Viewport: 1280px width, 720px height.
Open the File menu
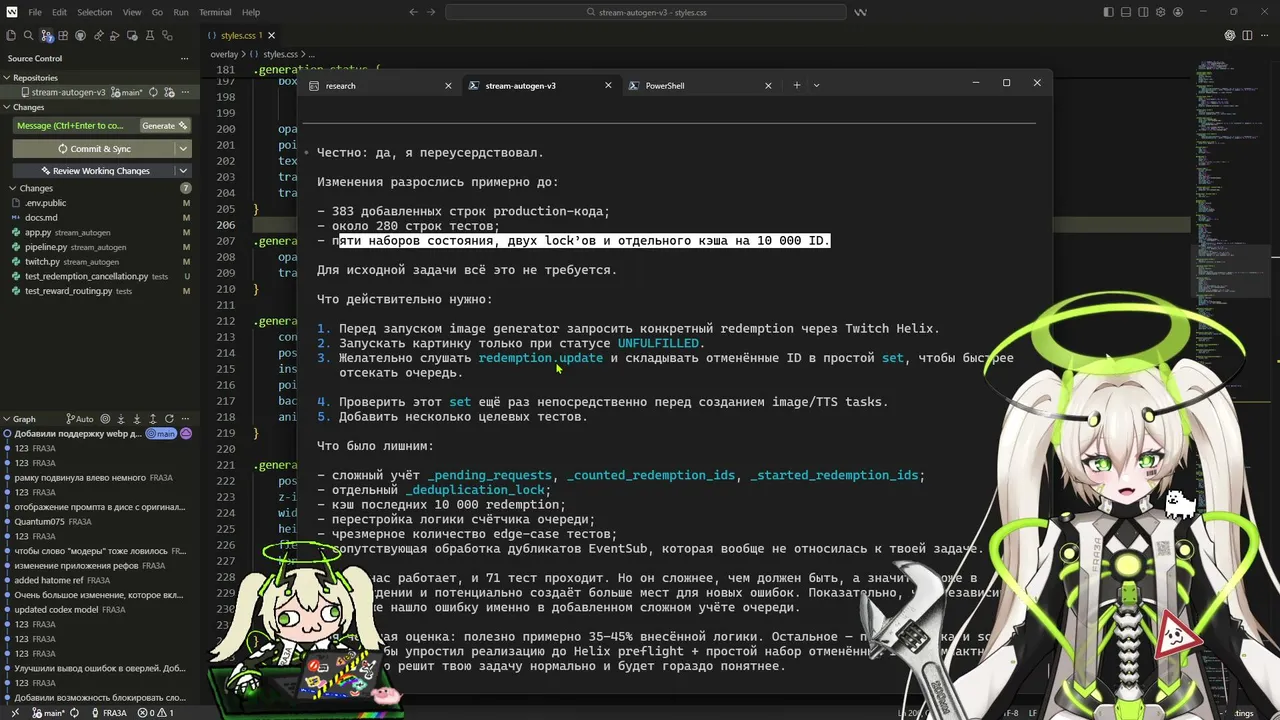pos(35,12)
